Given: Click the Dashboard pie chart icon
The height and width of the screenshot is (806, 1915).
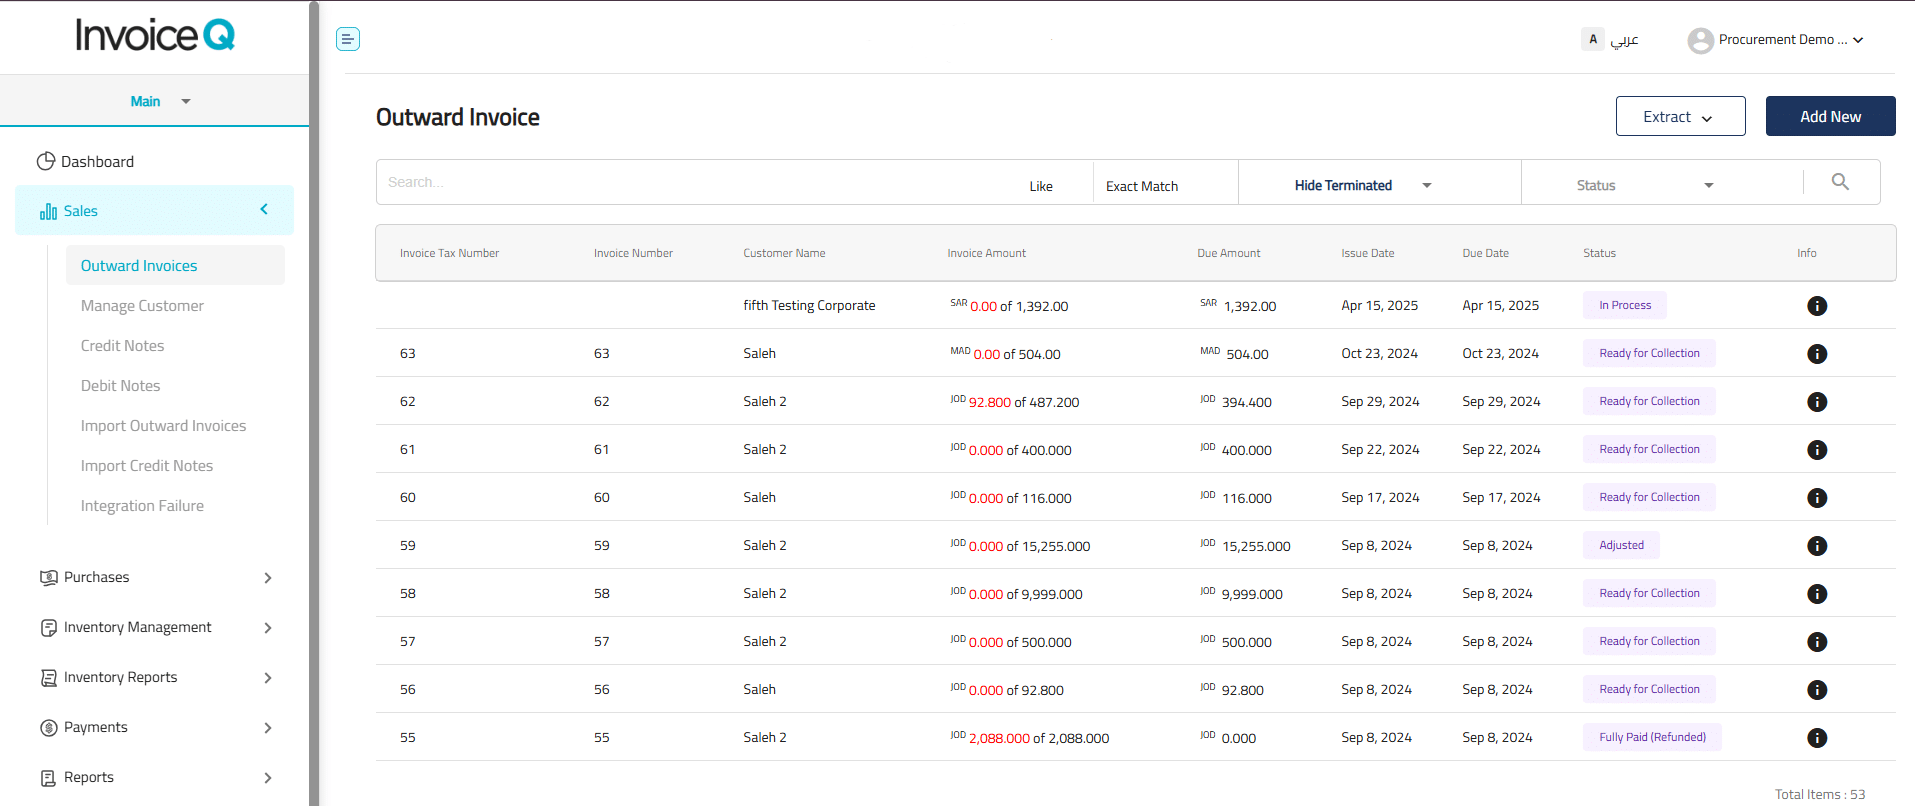Looking at the screenshot, I should [46, 162].
